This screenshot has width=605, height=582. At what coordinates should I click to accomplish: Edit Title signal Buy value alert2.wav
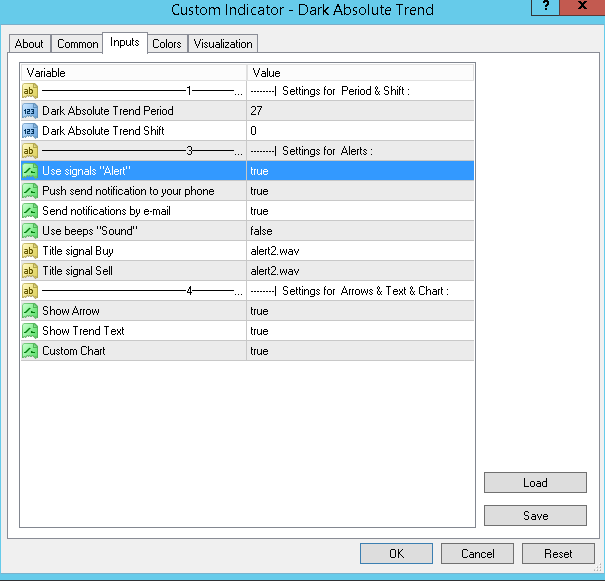pyautogui.click(x=360, y=251)
